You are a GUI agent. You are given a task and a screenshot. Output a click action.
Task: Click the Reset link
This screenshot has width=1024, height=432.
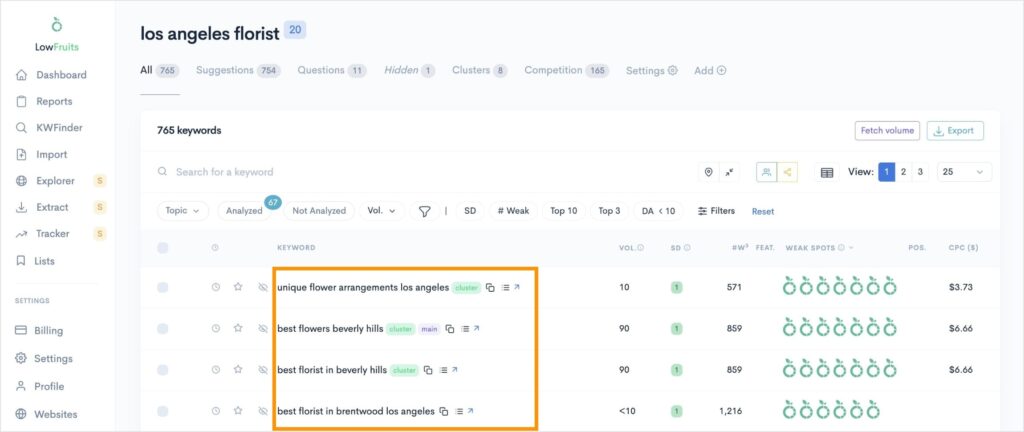pyautogui.click(x=763, y=211)
